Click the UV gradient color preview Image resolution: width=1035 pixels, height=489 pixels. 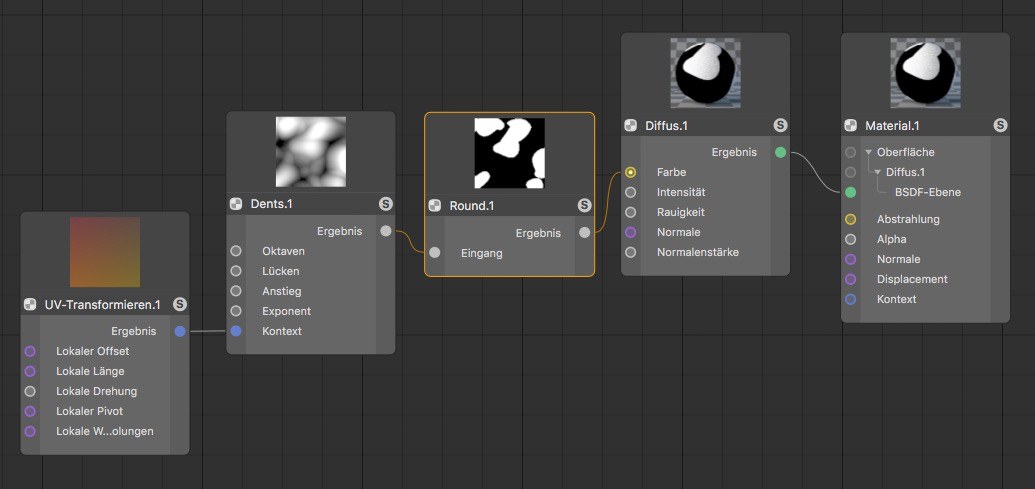pos(105,252)
